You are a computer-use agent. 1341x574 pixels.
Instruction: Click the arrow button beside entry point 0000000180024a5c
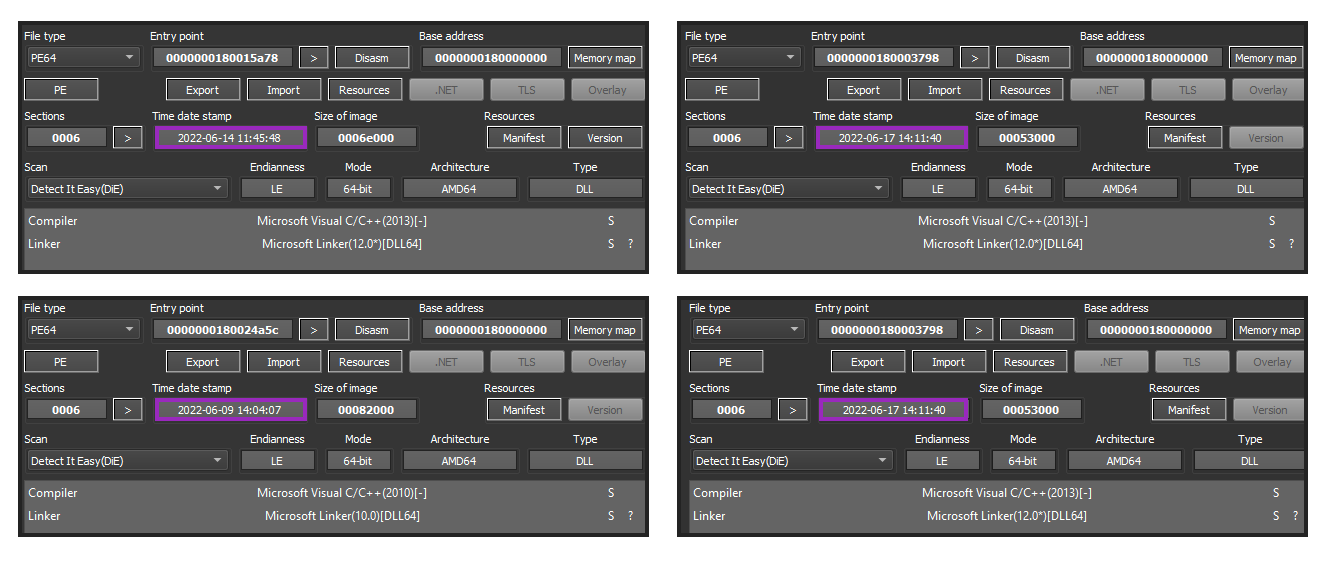coord(313,330)
